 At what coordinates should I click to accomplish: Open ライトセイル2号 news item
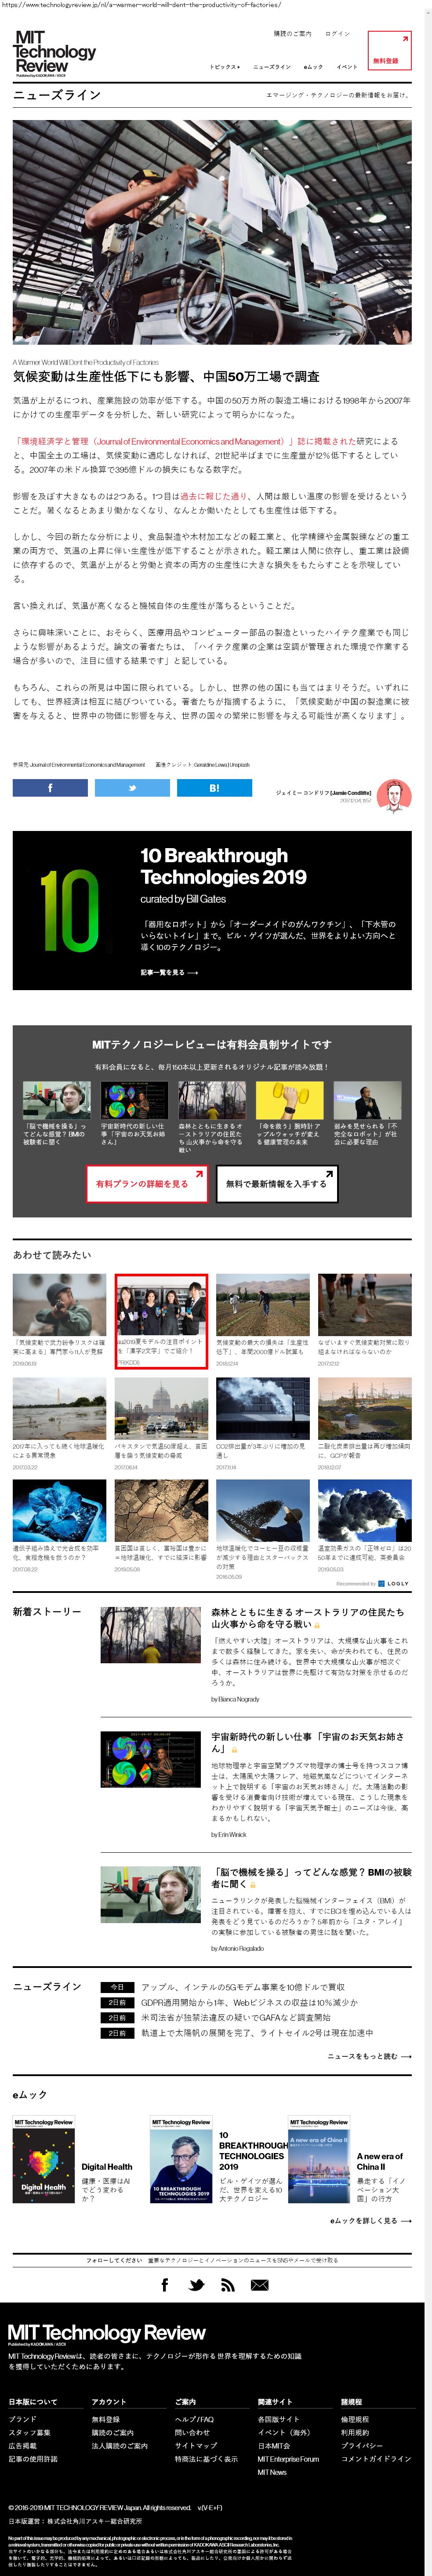257,2032
